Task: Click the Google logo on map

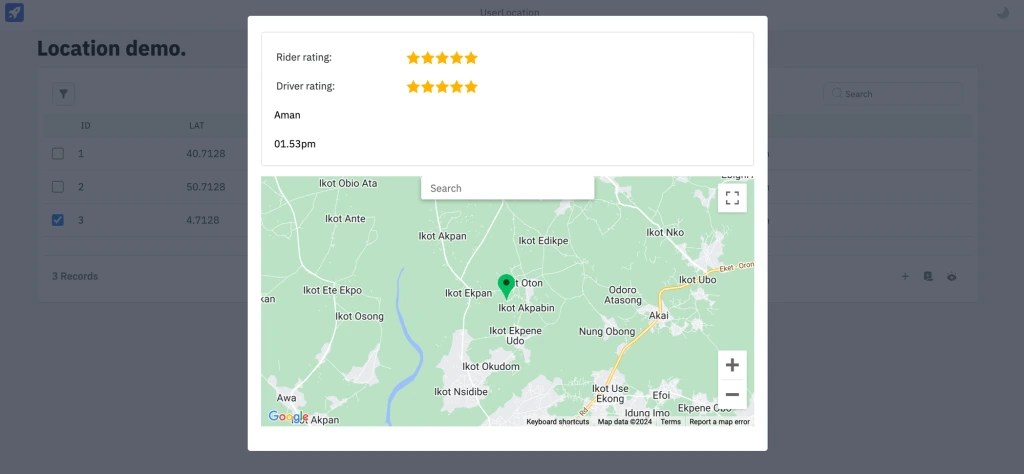Action: click(288, 417)
